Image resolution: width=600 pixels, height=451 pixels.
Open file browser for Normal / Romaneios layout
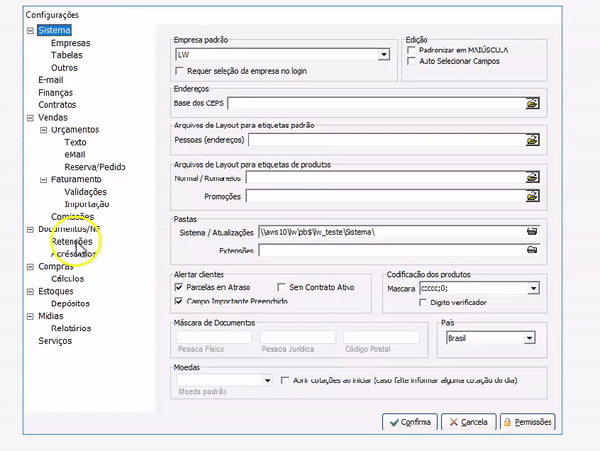point(532,178)
